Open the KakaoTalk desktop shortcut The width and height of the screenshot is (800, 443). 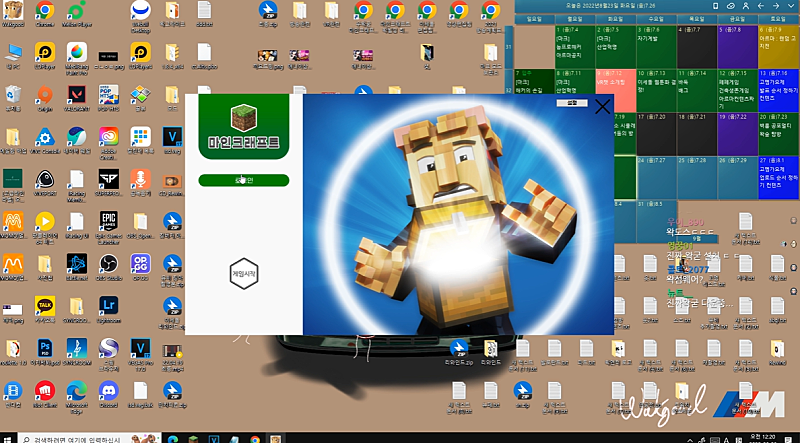pos(44,306)
